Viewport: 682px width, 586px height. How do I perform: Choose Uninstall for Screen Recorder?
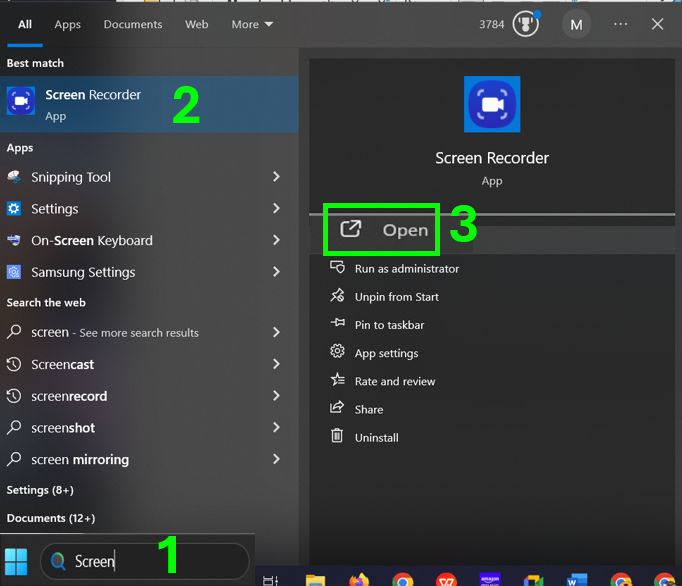click(x=376, y=437)
